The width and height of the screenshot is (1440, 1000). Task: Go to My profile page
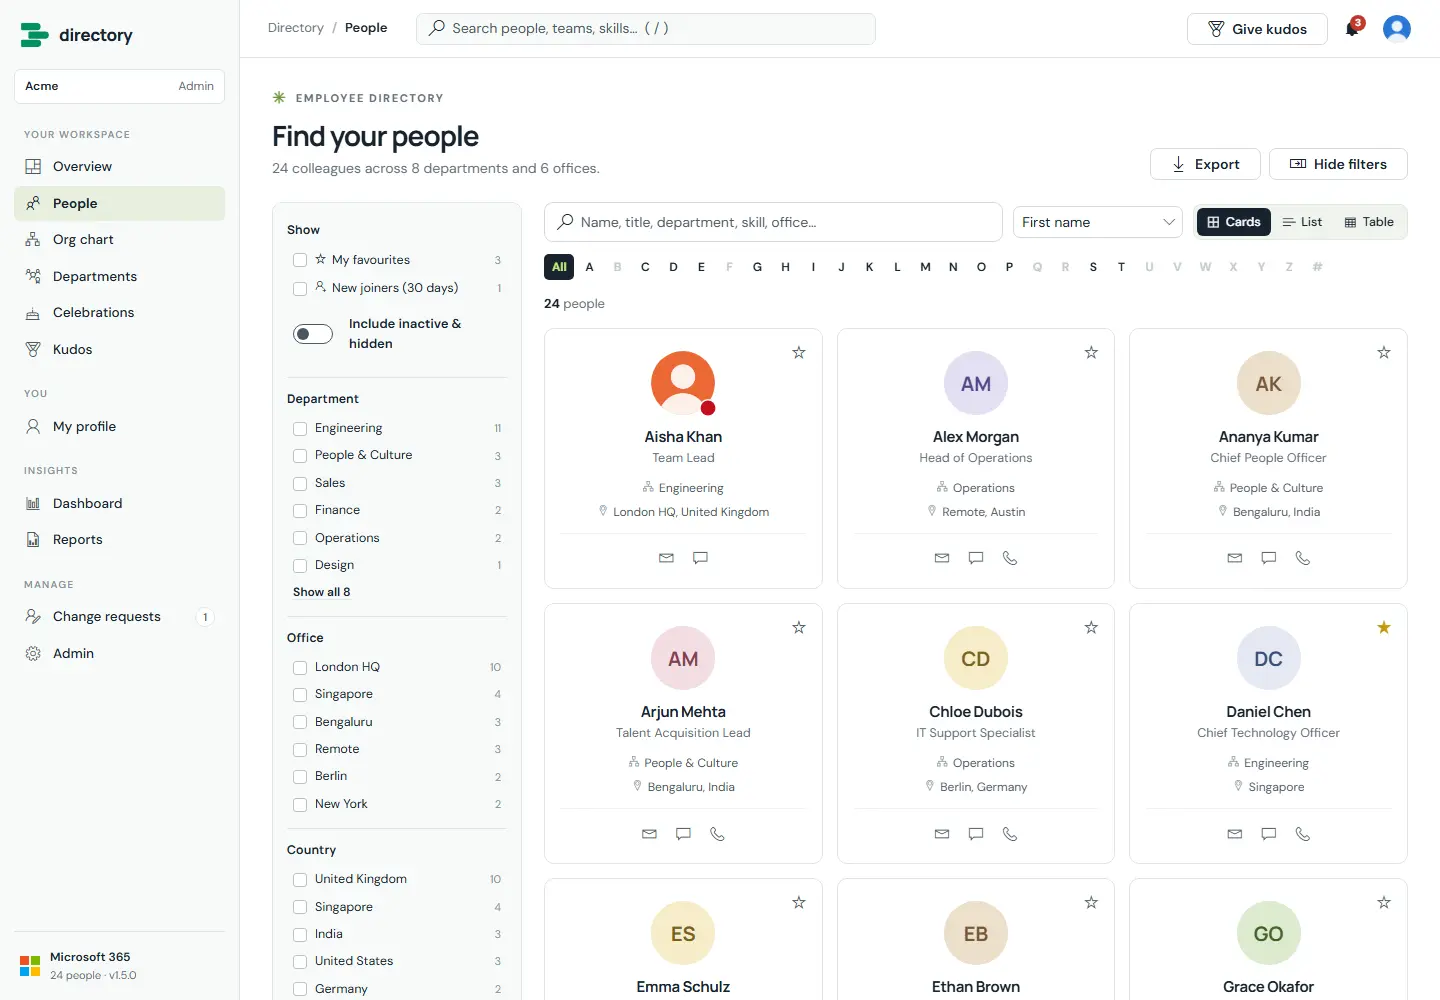[x=119, y=426]
